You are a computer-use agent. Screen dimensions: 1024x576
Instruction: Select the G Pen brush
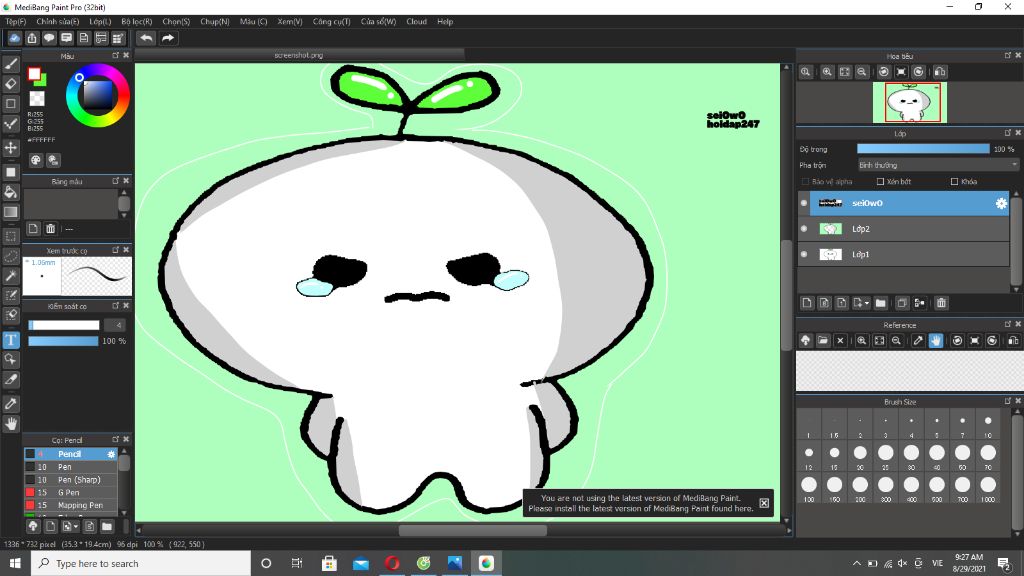pos(71,492)
